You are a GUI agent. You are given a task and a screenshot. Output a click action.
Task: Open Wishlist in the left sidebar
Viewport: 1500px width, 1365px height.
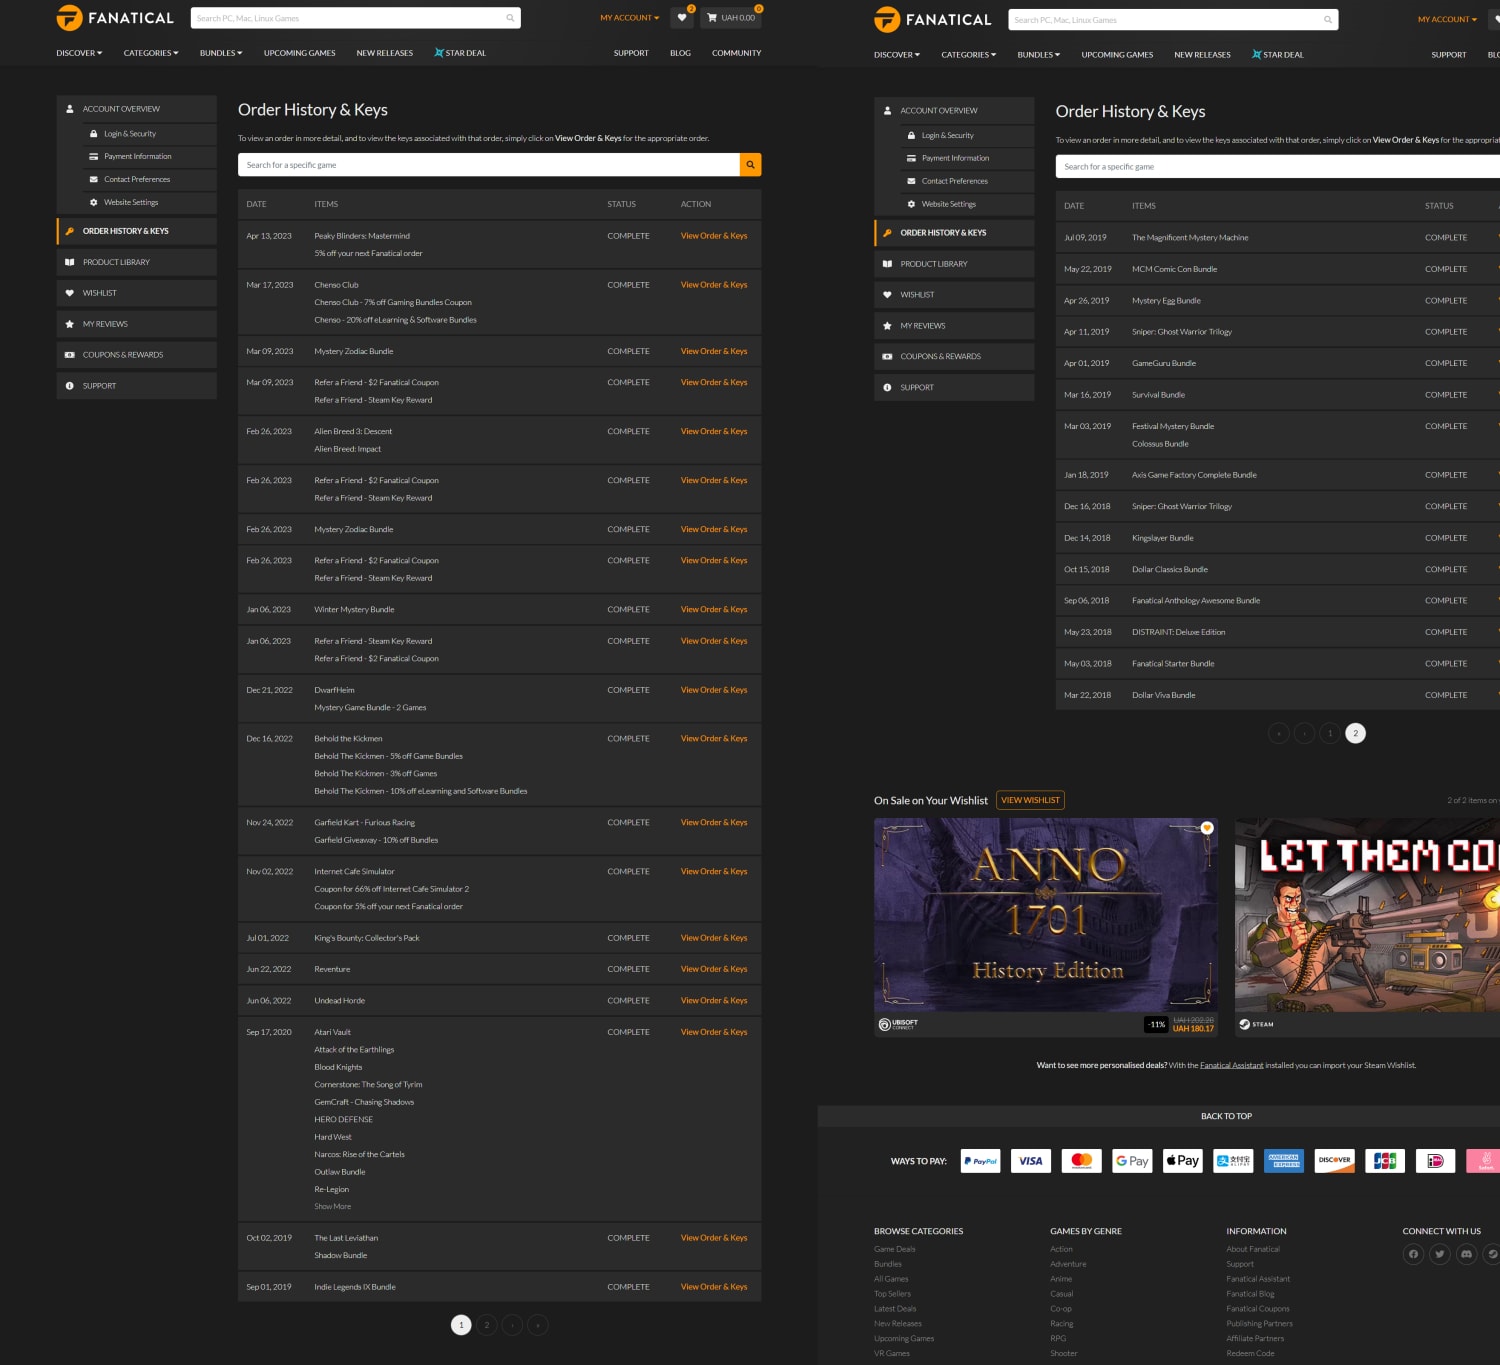[137, 293]
